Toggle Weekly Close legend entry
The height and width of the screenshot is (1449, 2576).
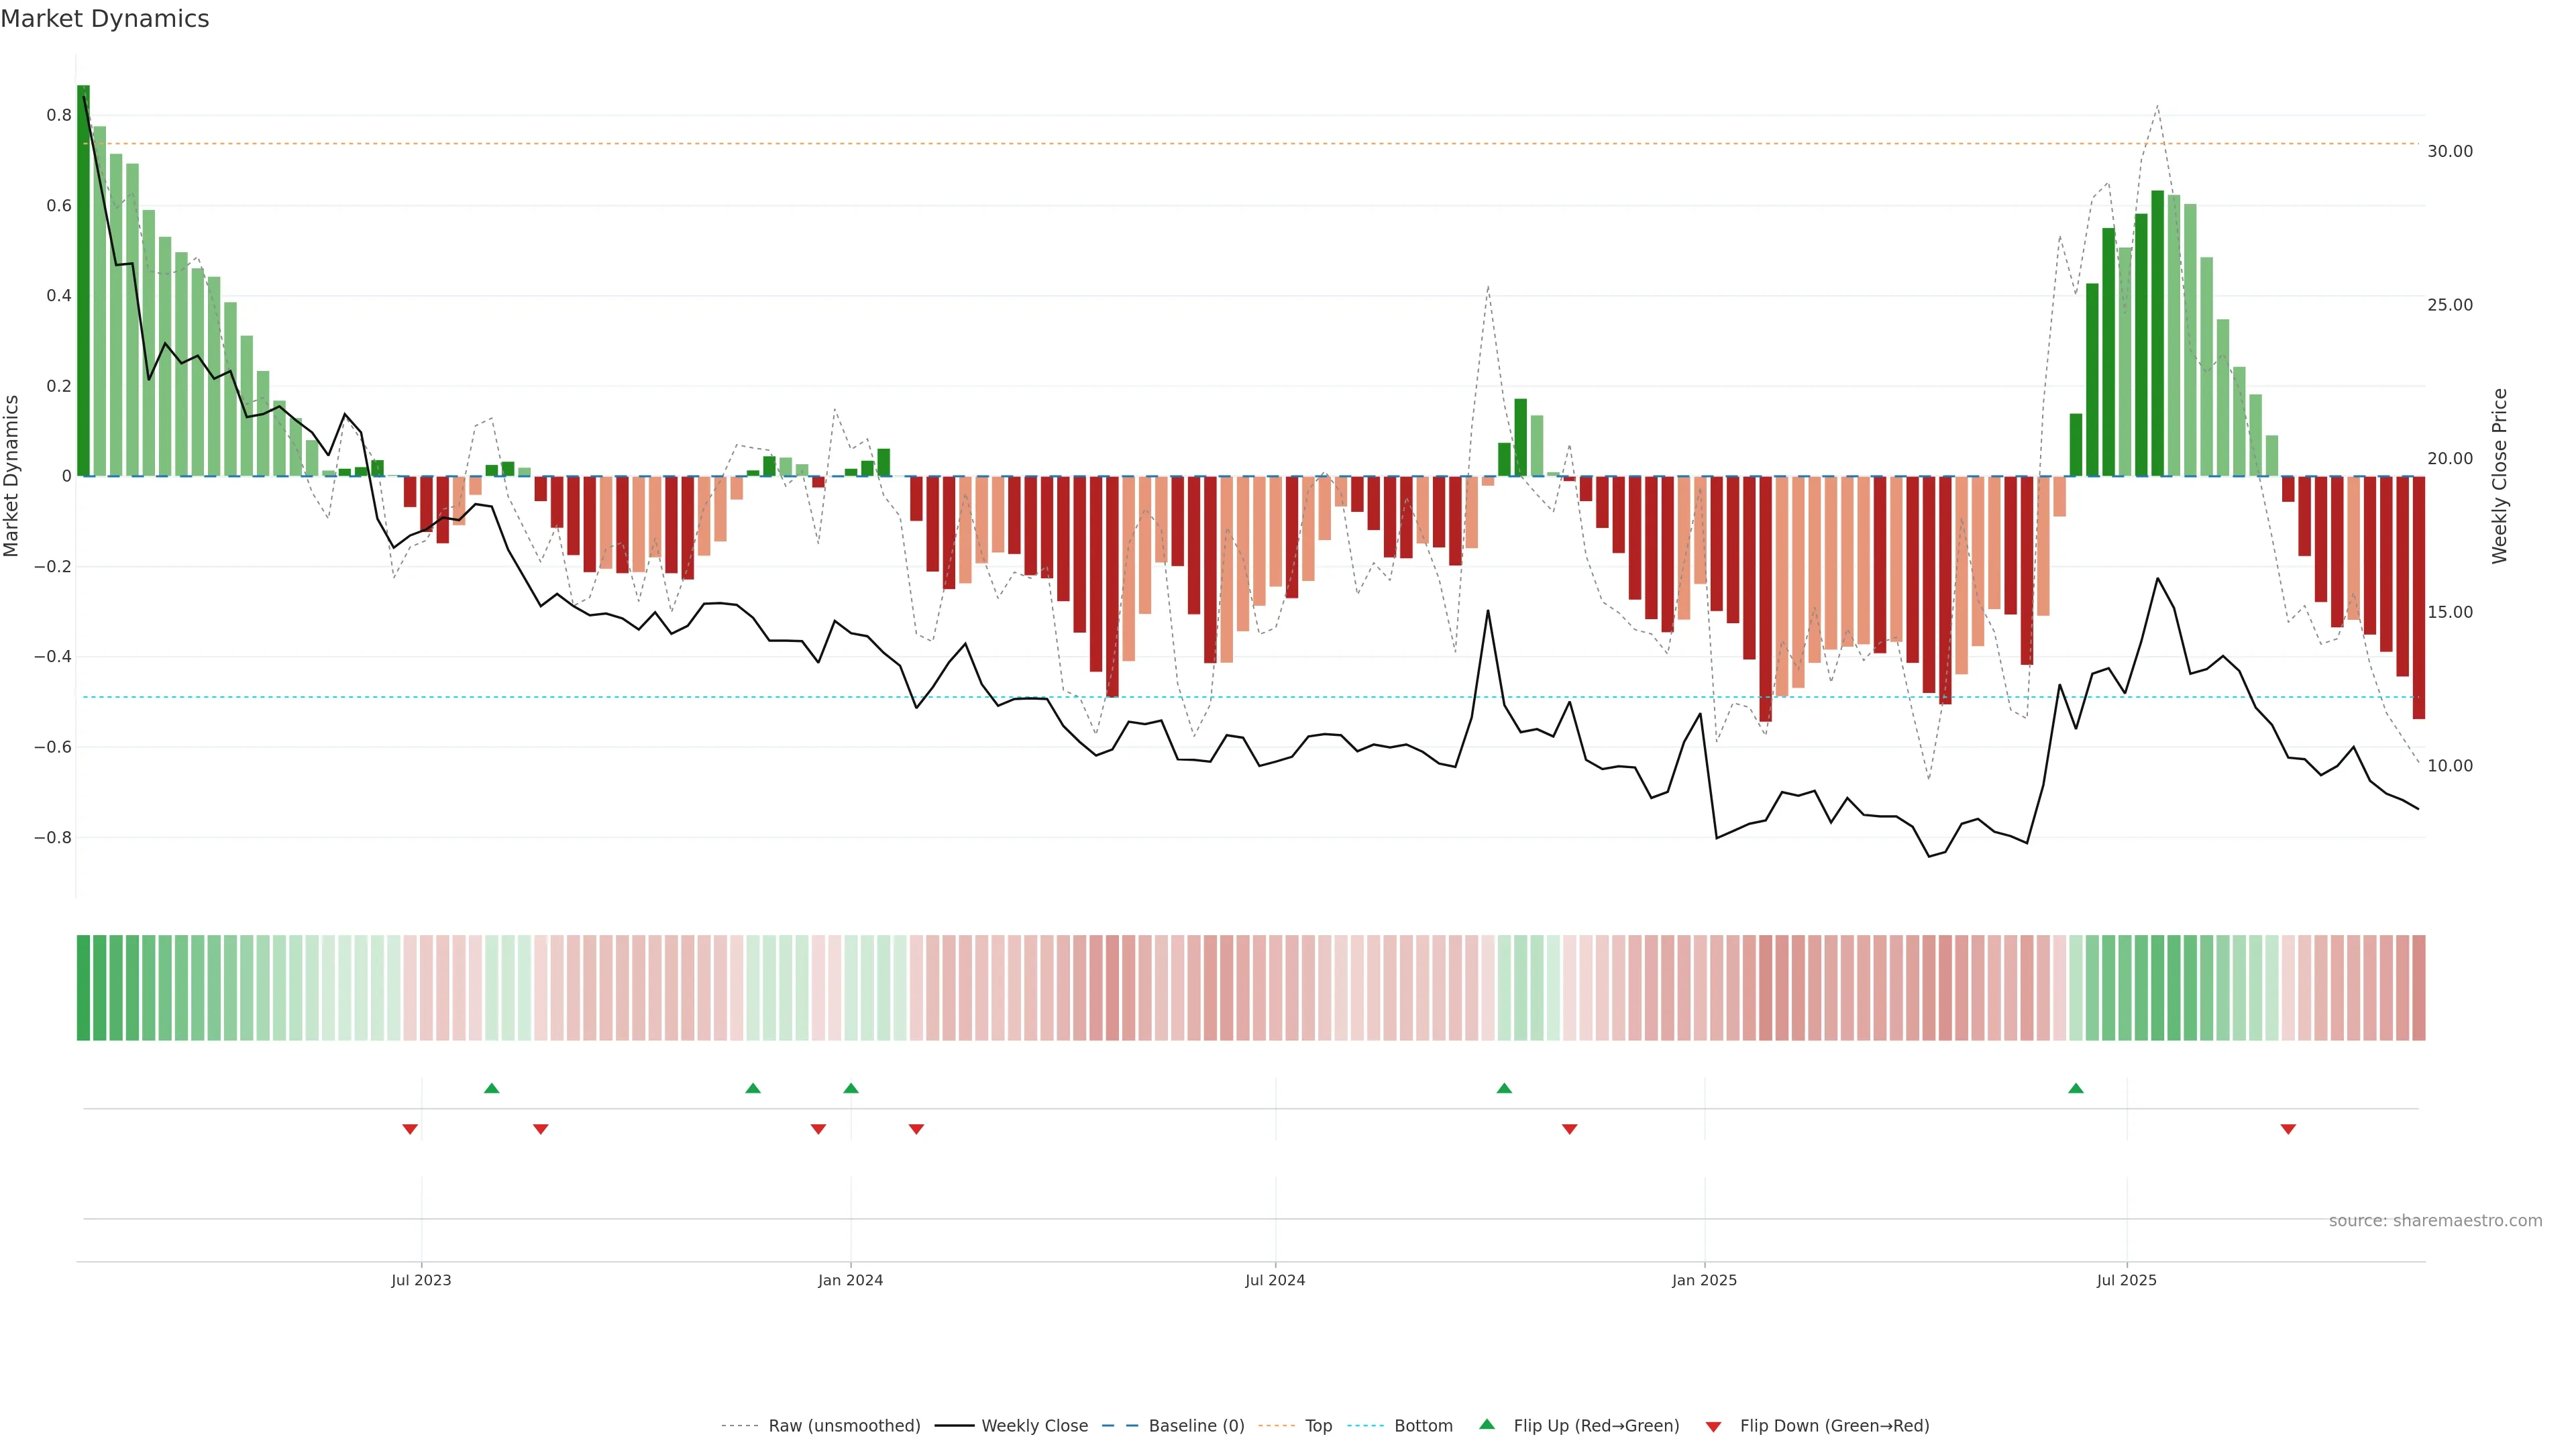1034,1425
